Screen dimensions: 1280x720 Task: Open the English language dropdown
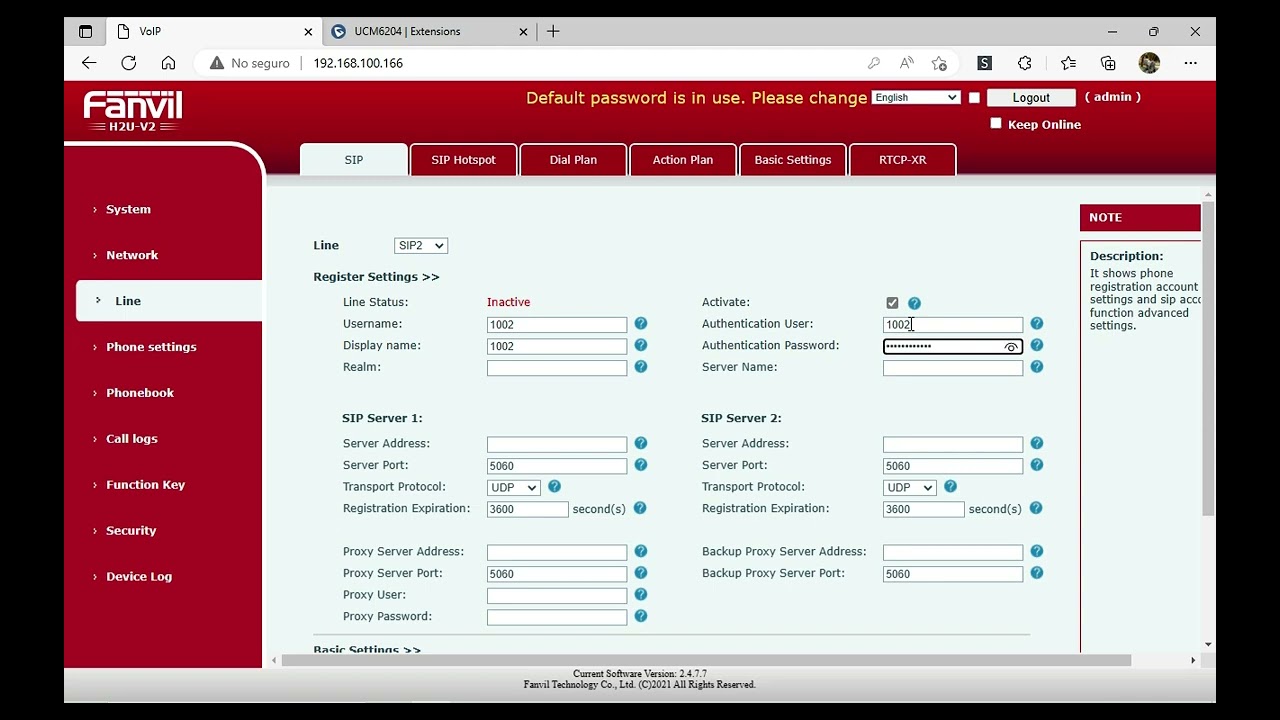tap(916, 97)
